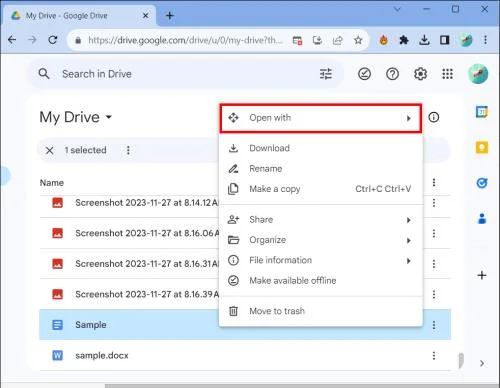The height and width of the screenshot is (388, 500).
Task: Share this page from address bar
Action: click(338, 40)
